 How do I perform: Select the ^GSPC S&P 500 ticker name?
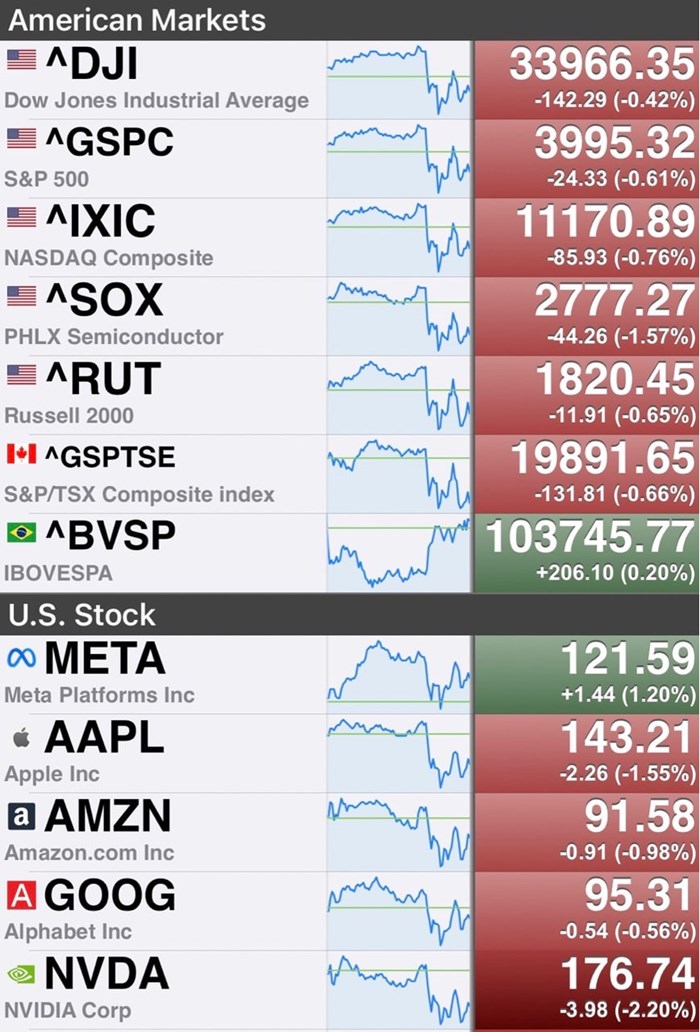pyautogui.click(x=110, y=143)
